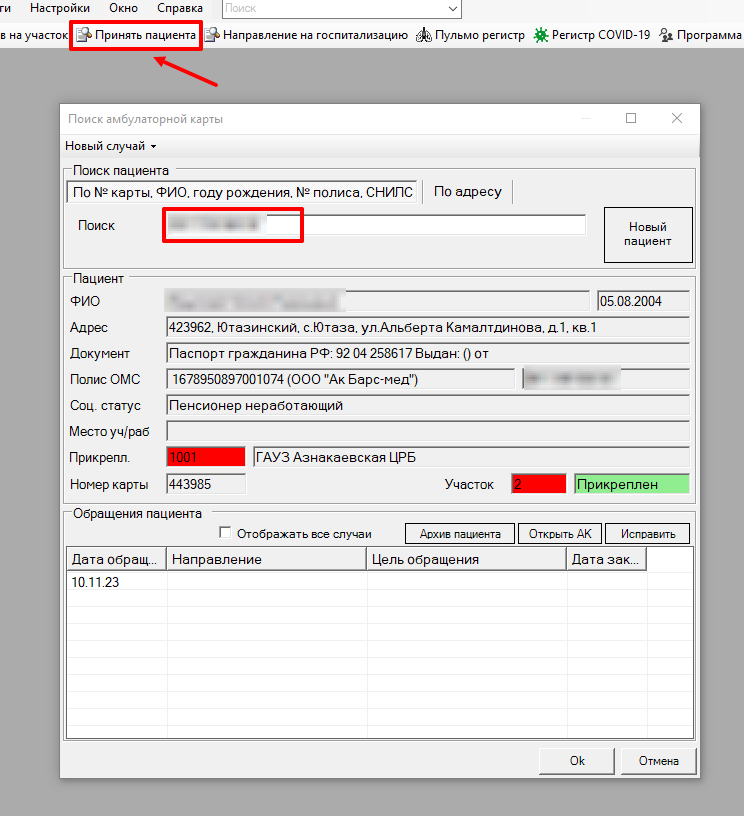Click the green 'Прикреплен' status field
744x816 pixels.
631,484
